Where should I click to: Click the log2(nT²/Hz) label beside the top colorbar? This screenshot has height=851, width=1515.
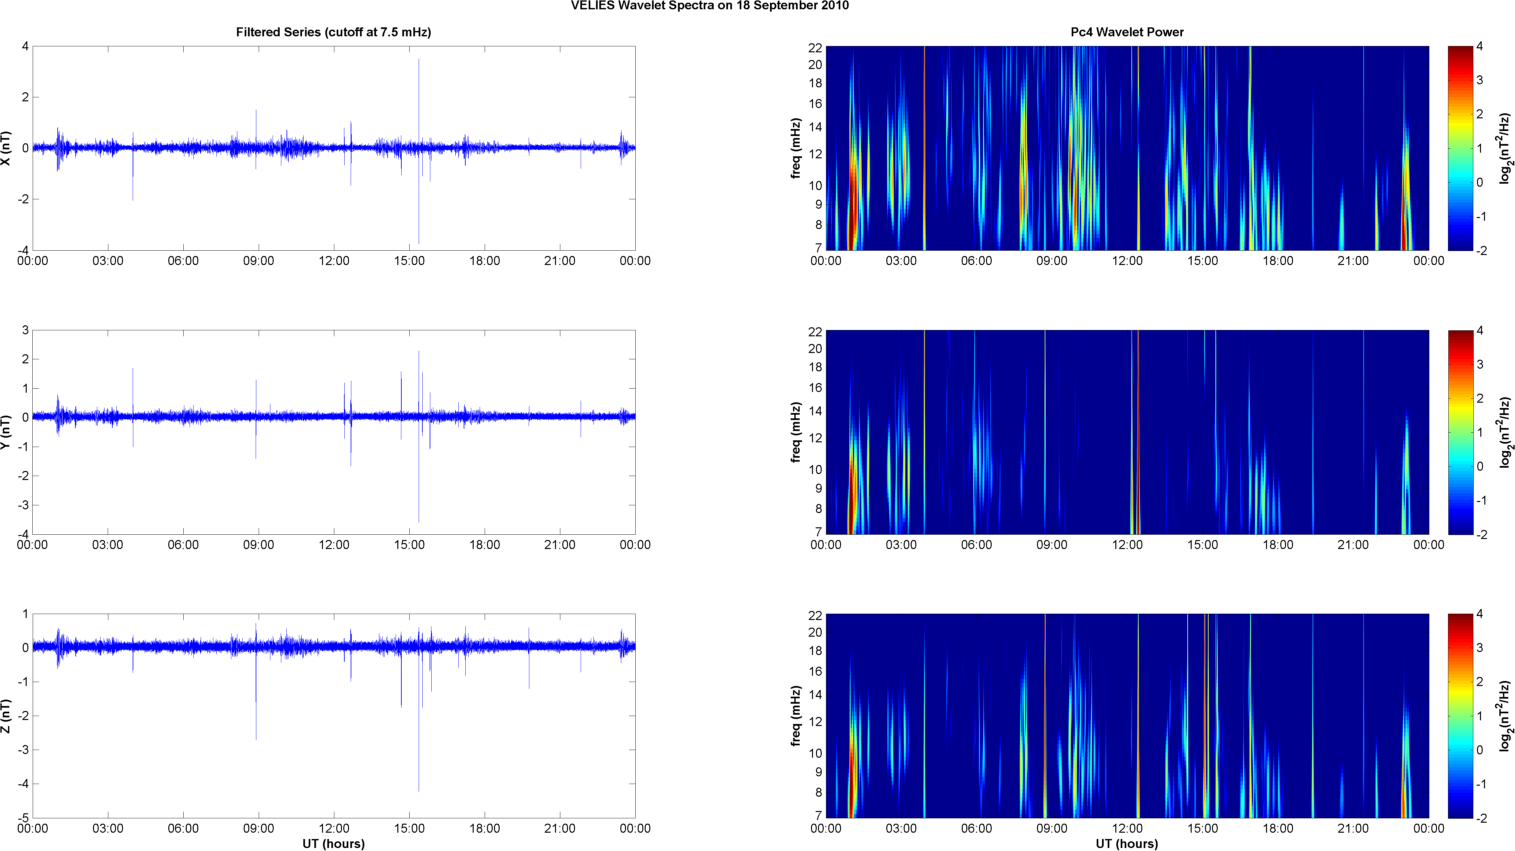coord(1505,148)
